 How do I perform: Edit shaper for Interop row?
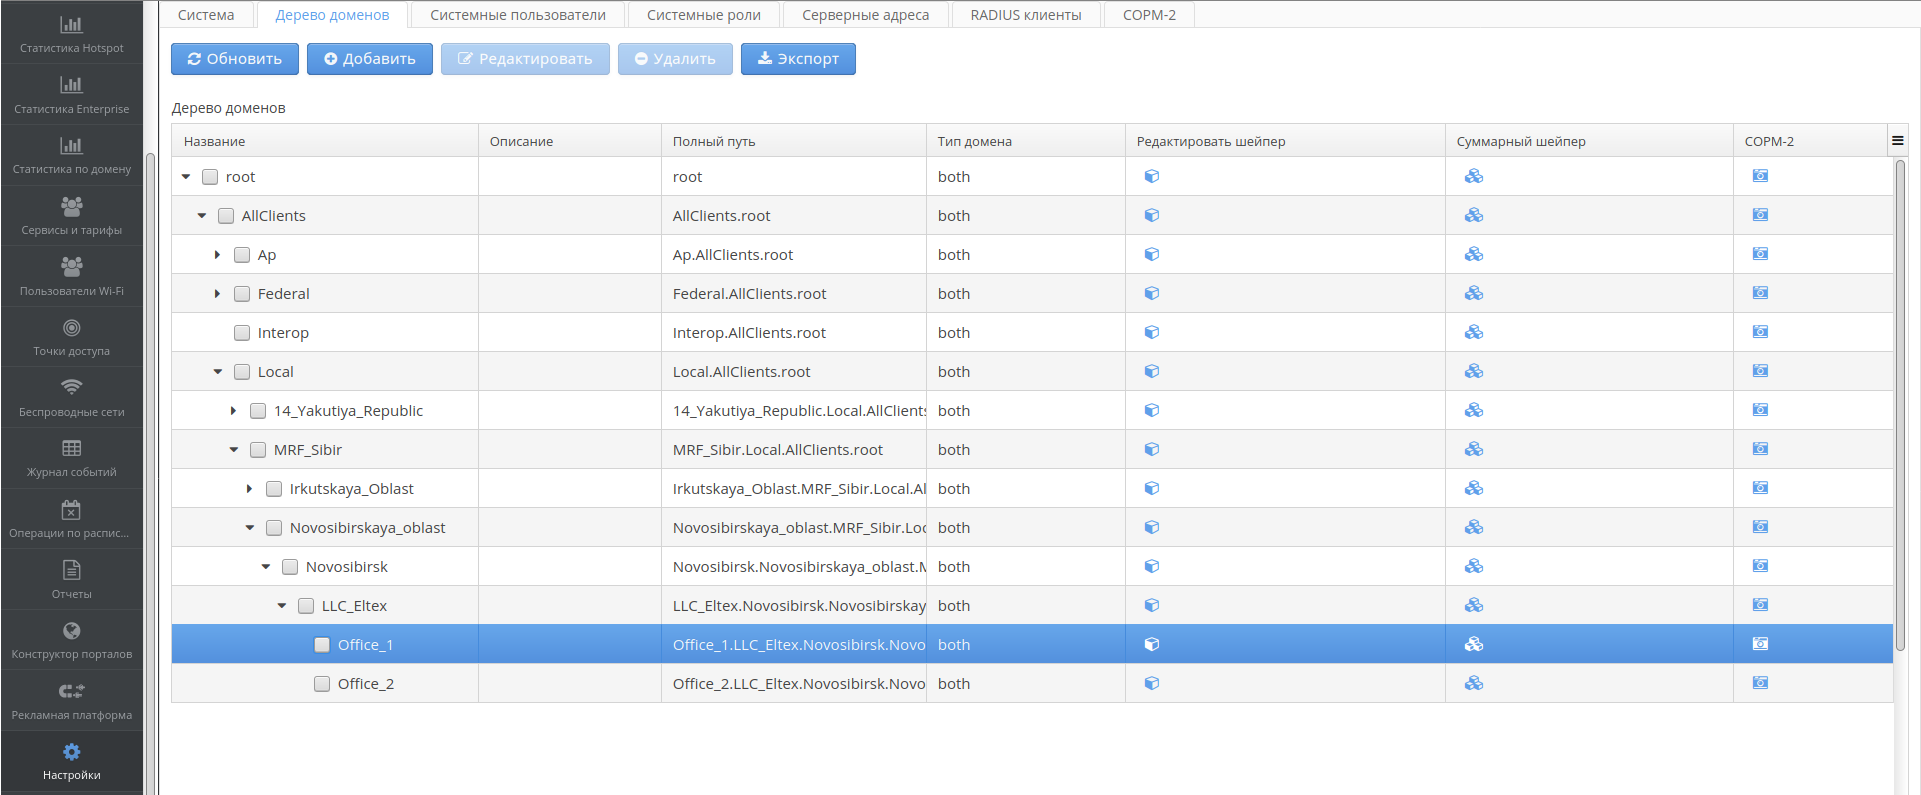pyautogui.click(x=1152, y=332)
